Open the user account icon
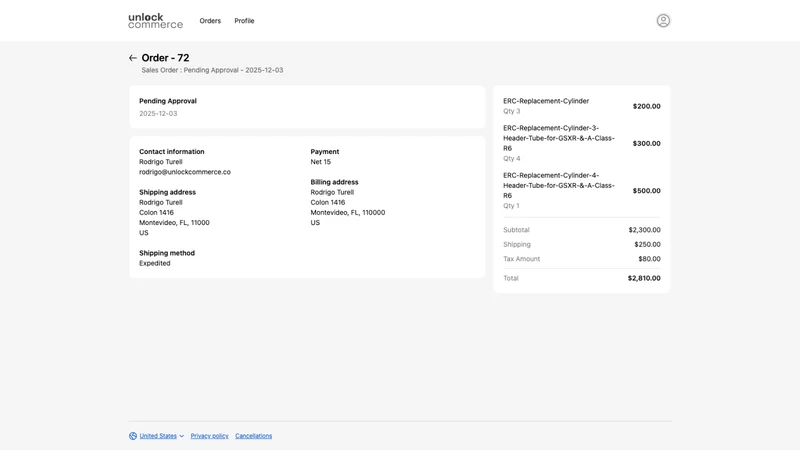The height and width of the screenshot is (450, 800). pyautogui.click(x=663, y=20)
